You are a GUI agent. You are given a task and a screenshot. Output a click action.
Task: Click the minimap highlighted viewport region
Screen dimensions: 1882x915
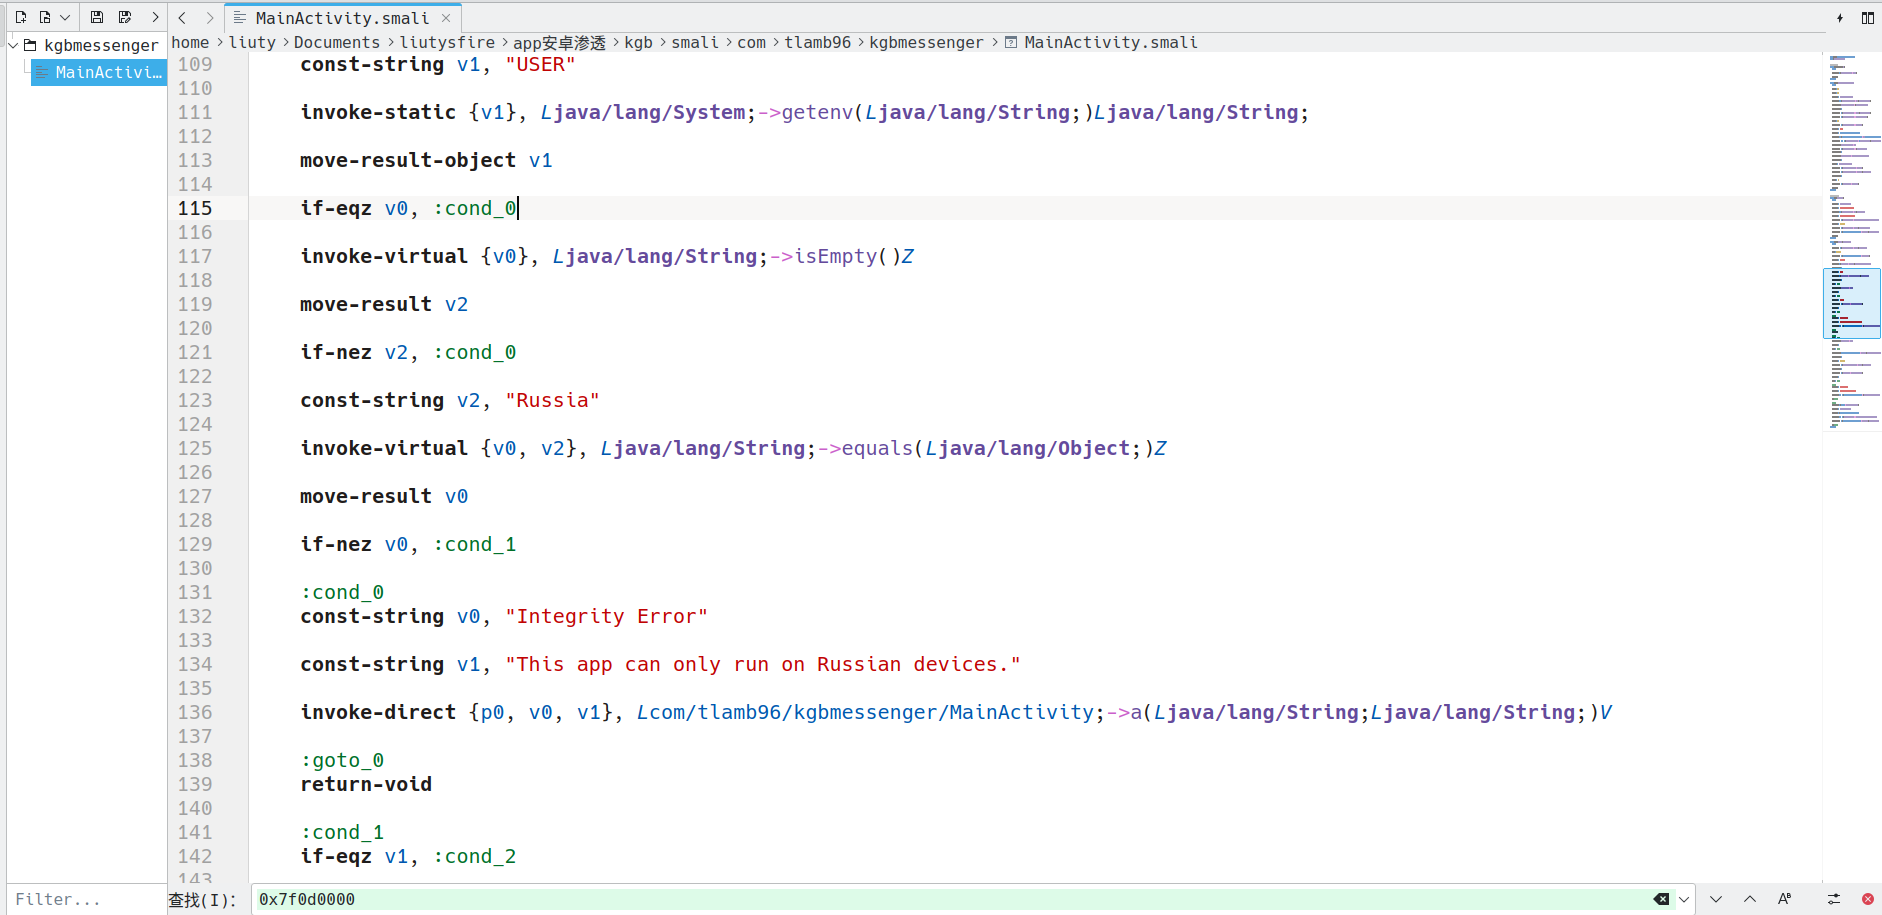(1852, 303)
